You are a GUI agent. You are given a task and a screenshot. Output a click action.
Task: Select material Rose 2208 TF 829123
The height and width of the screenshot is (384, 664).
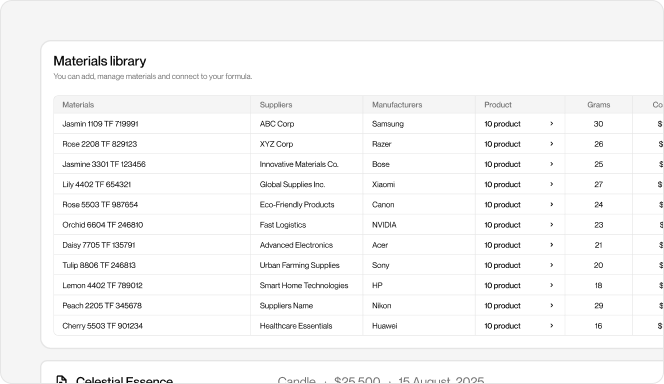click(100, 144)
